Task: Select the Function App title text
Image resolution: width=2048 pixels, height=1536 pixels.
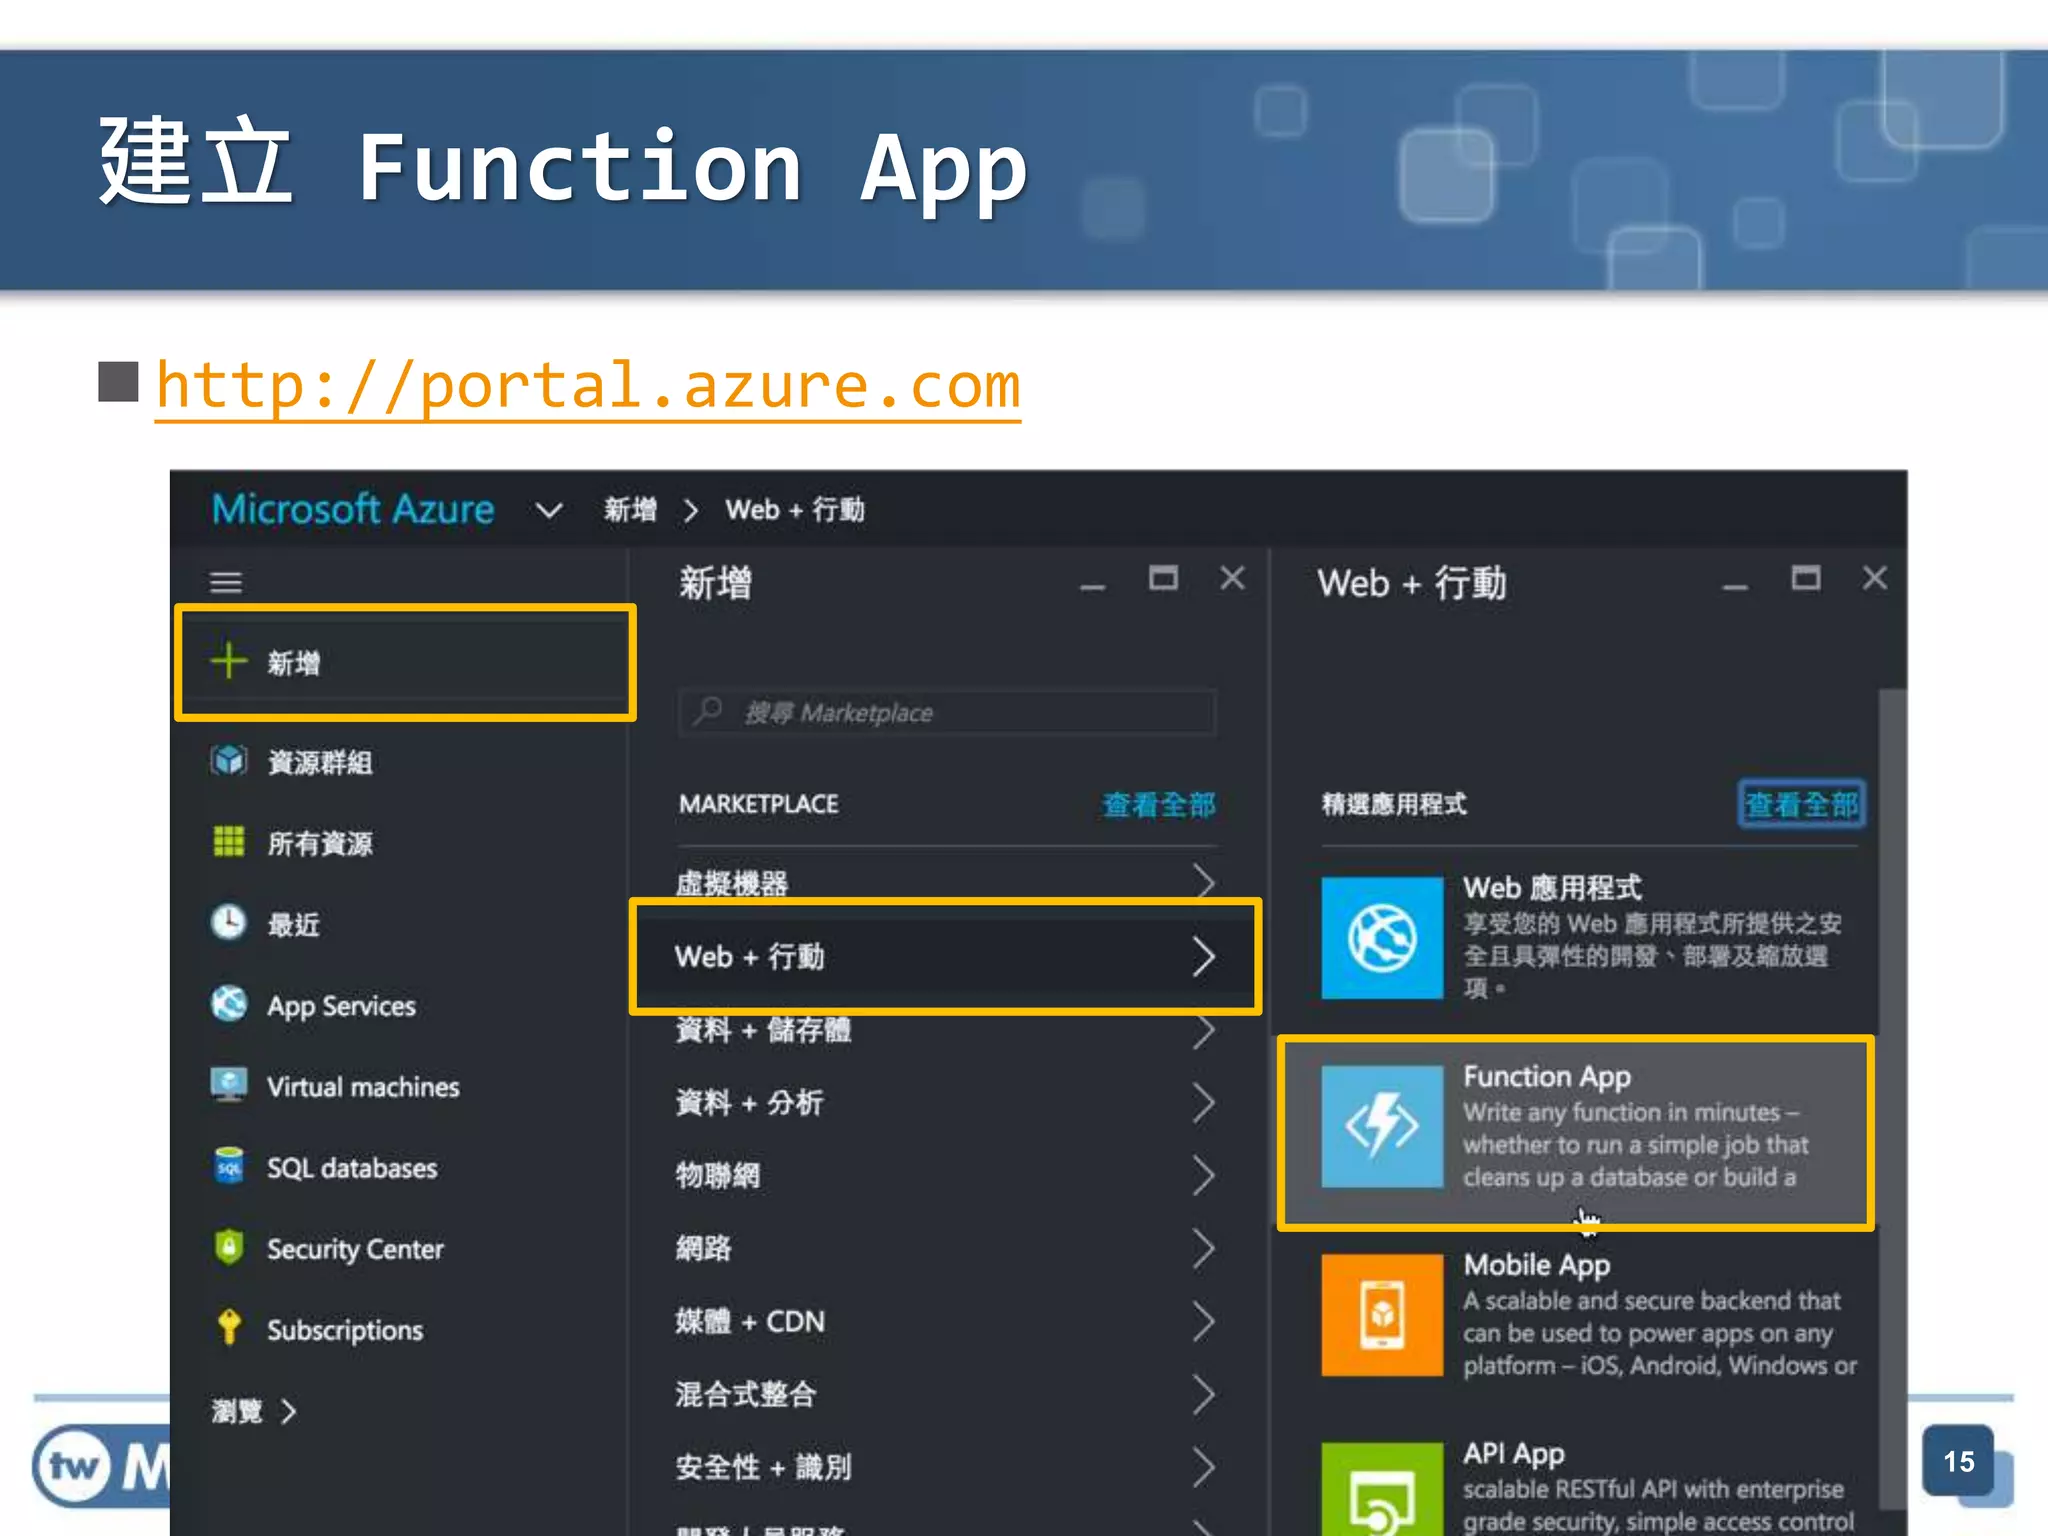Action: click(1547, 1076)
